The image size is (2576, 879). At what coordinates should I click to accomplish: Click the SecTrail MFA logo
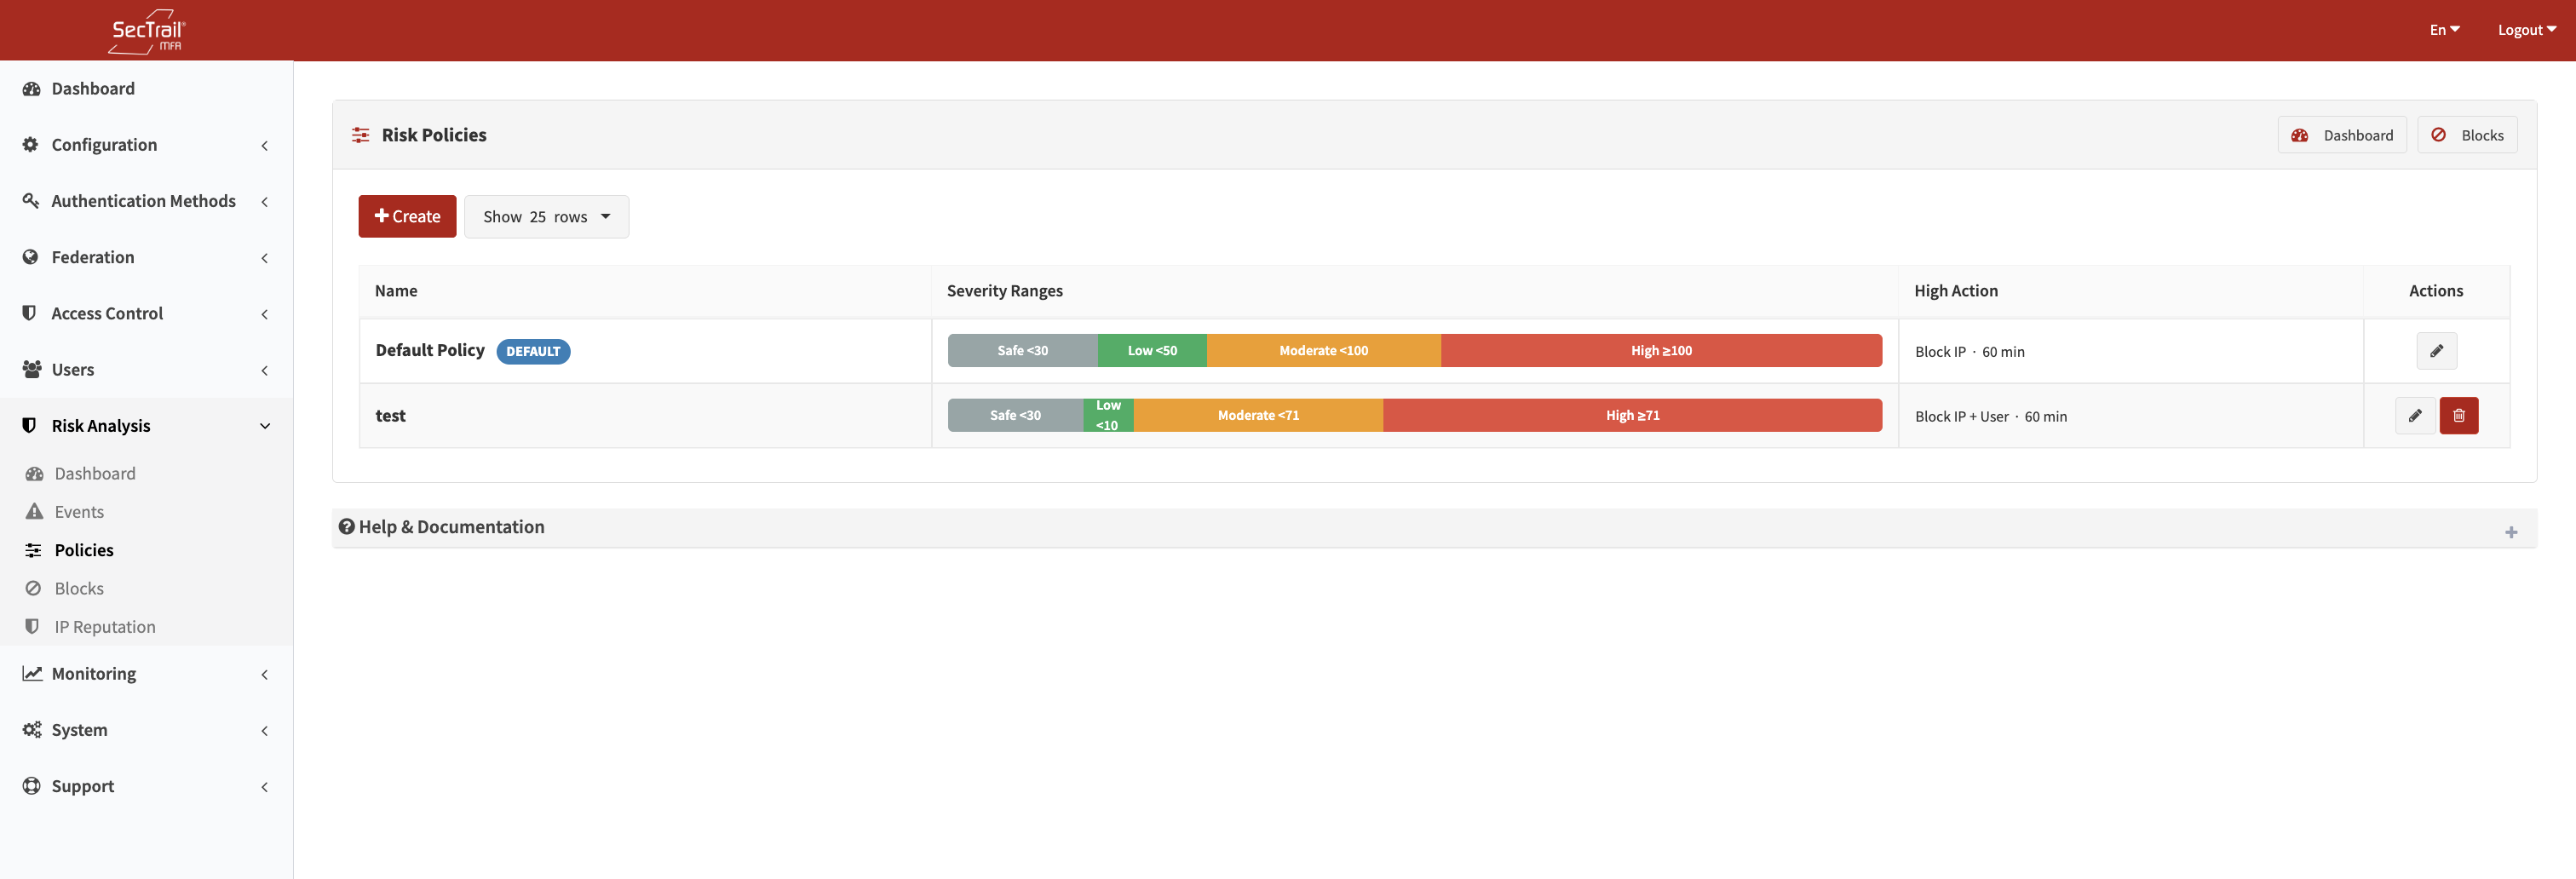146,30
